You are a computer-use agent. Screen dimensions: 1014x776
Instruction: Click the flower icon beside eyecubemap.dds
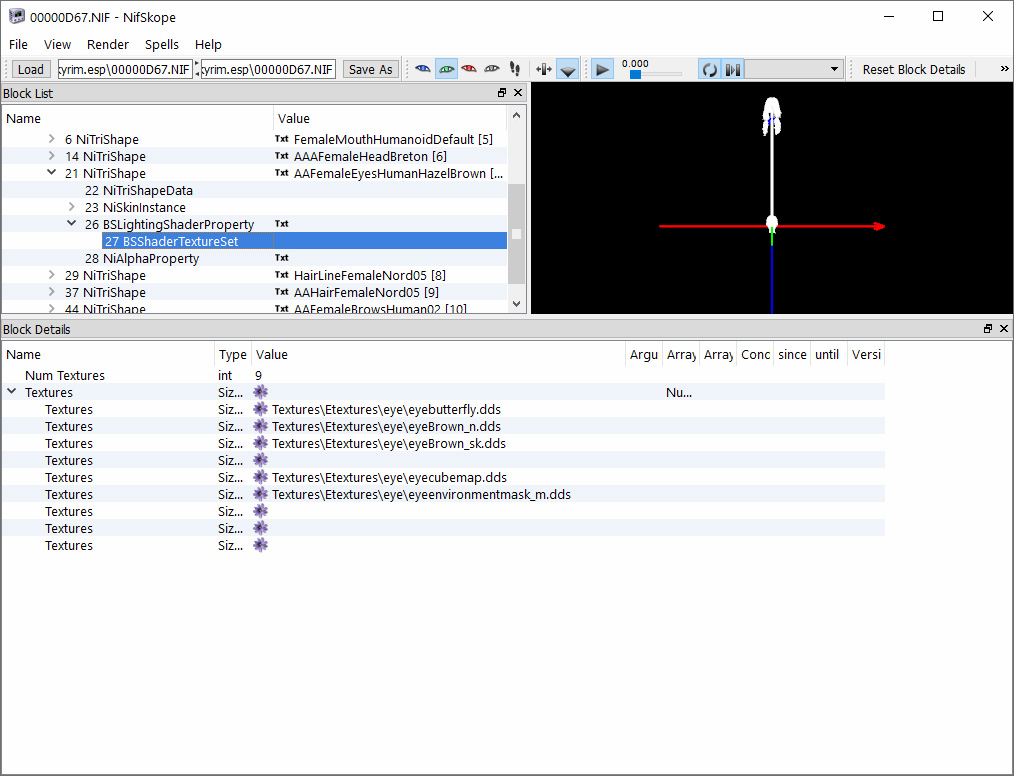tap(260, 477)
